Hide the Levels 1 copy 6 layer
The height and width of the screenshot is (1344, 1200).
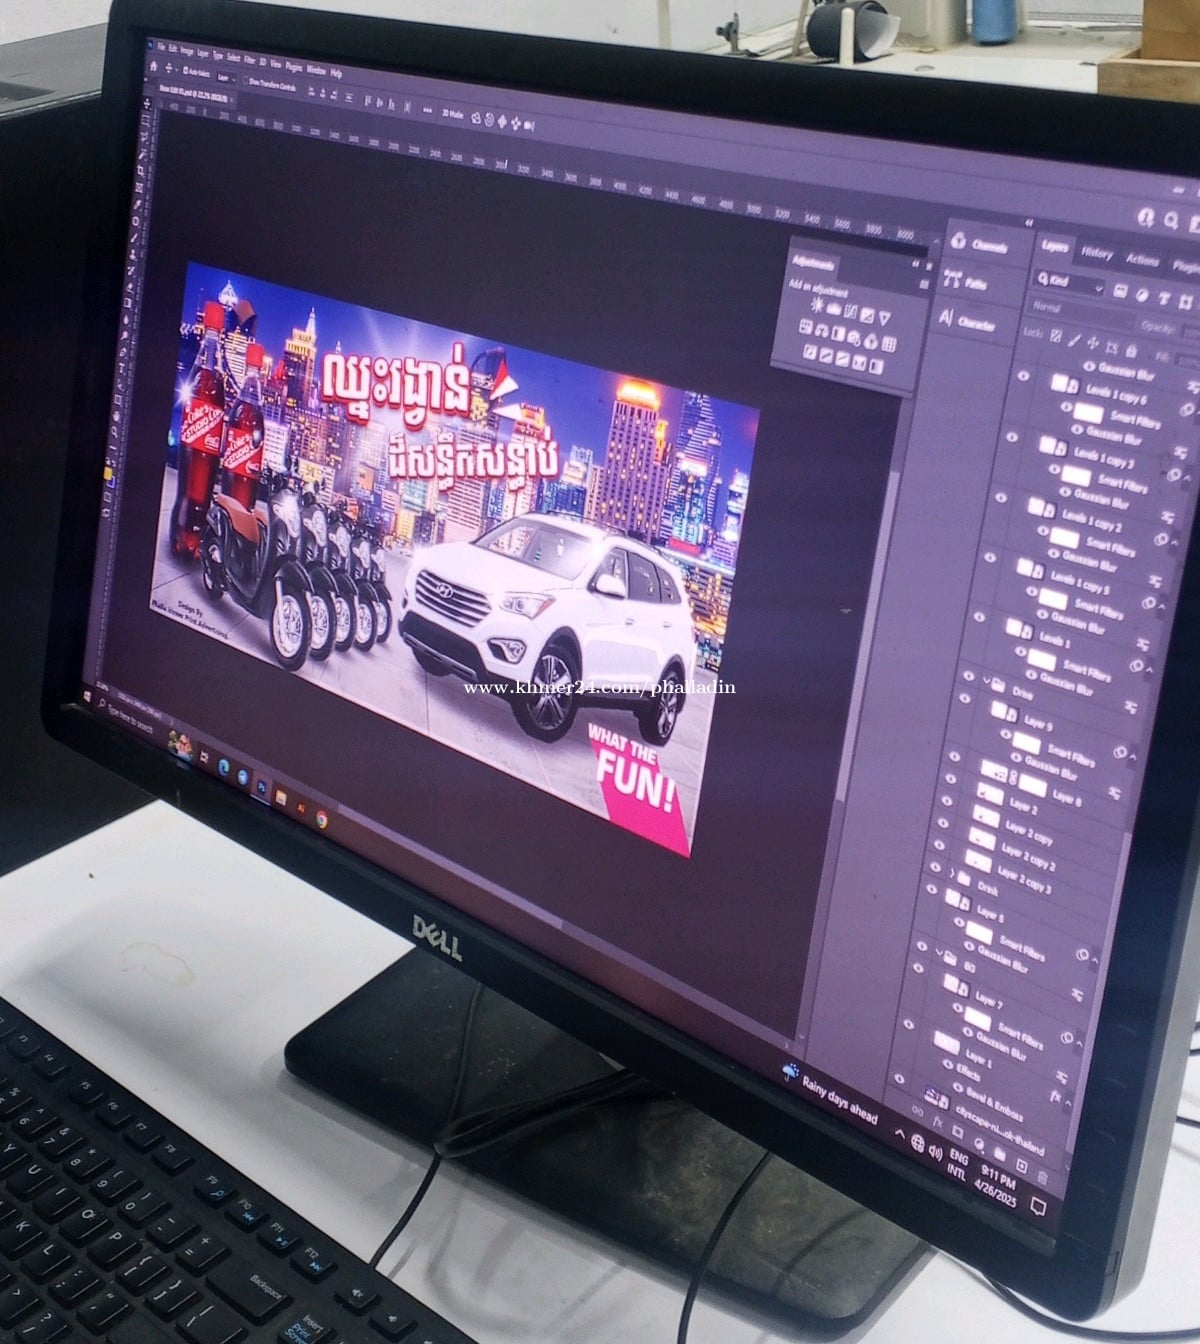click(x=1023, y=377)
